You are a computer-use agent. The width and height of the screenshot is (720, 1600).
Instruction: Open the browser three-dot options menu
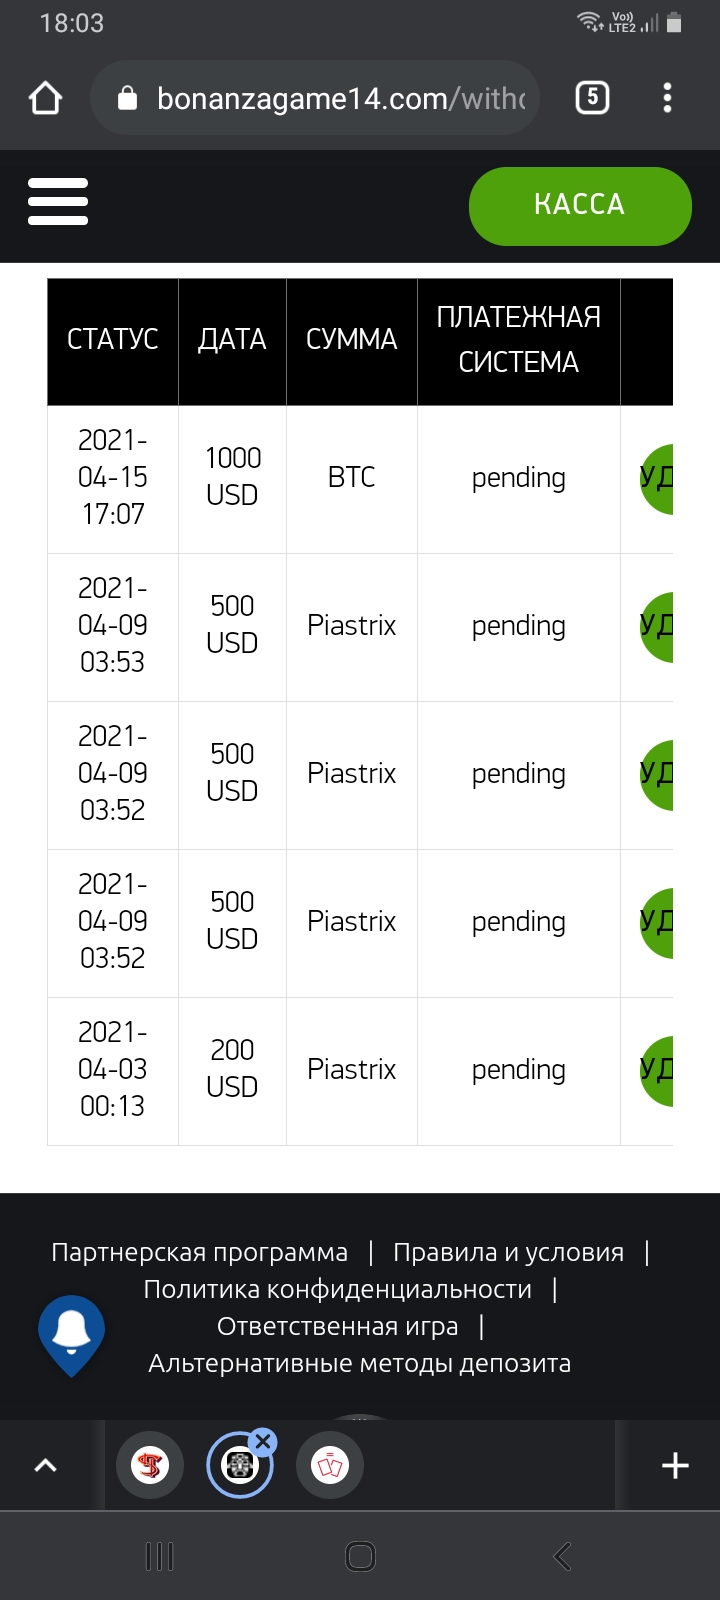(667, 97)
